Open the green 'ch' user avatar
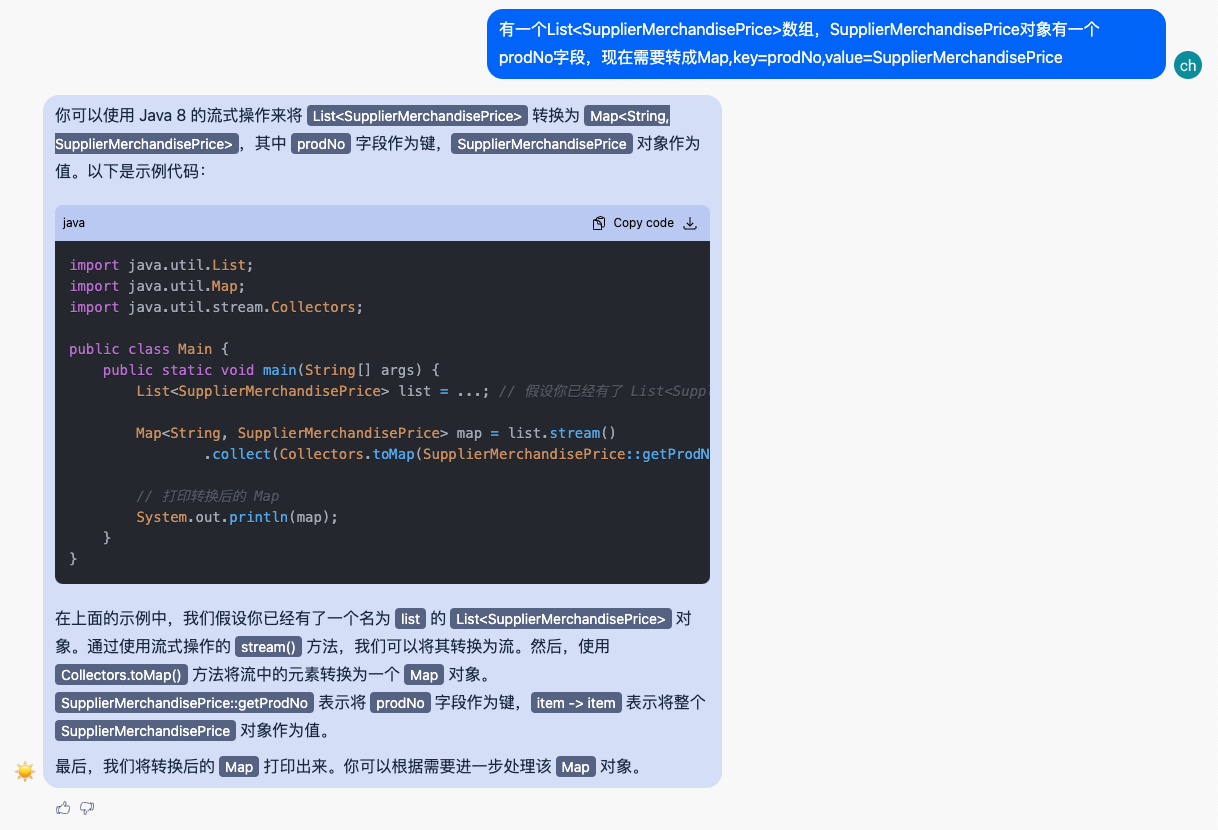 (1187, 65)
